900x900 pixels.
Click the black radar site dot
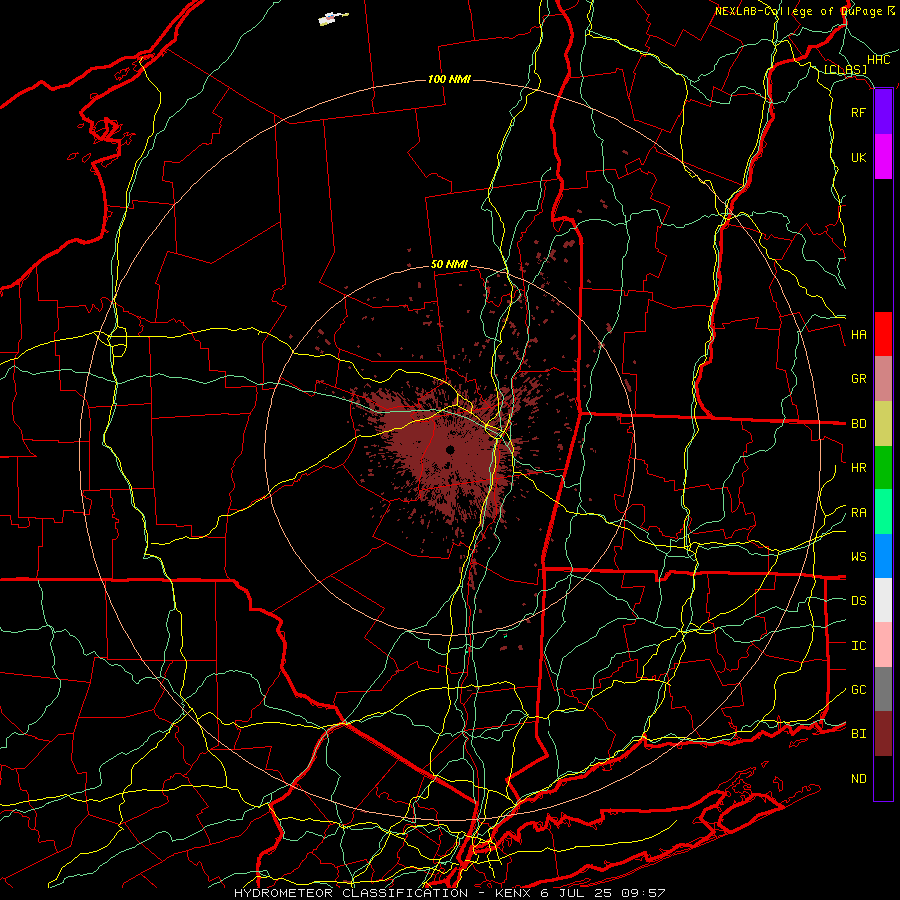(x=450, y=449)
